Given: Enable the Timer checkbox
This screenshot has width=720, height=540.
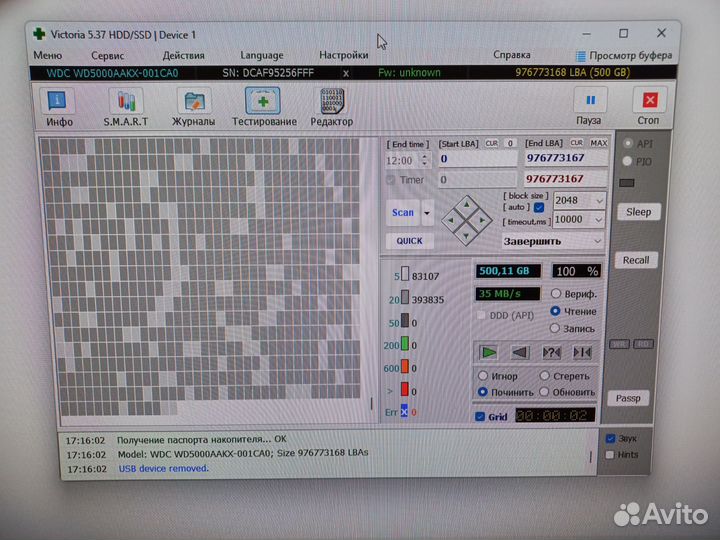Looking at the screenshot, I should pos(391,180).
